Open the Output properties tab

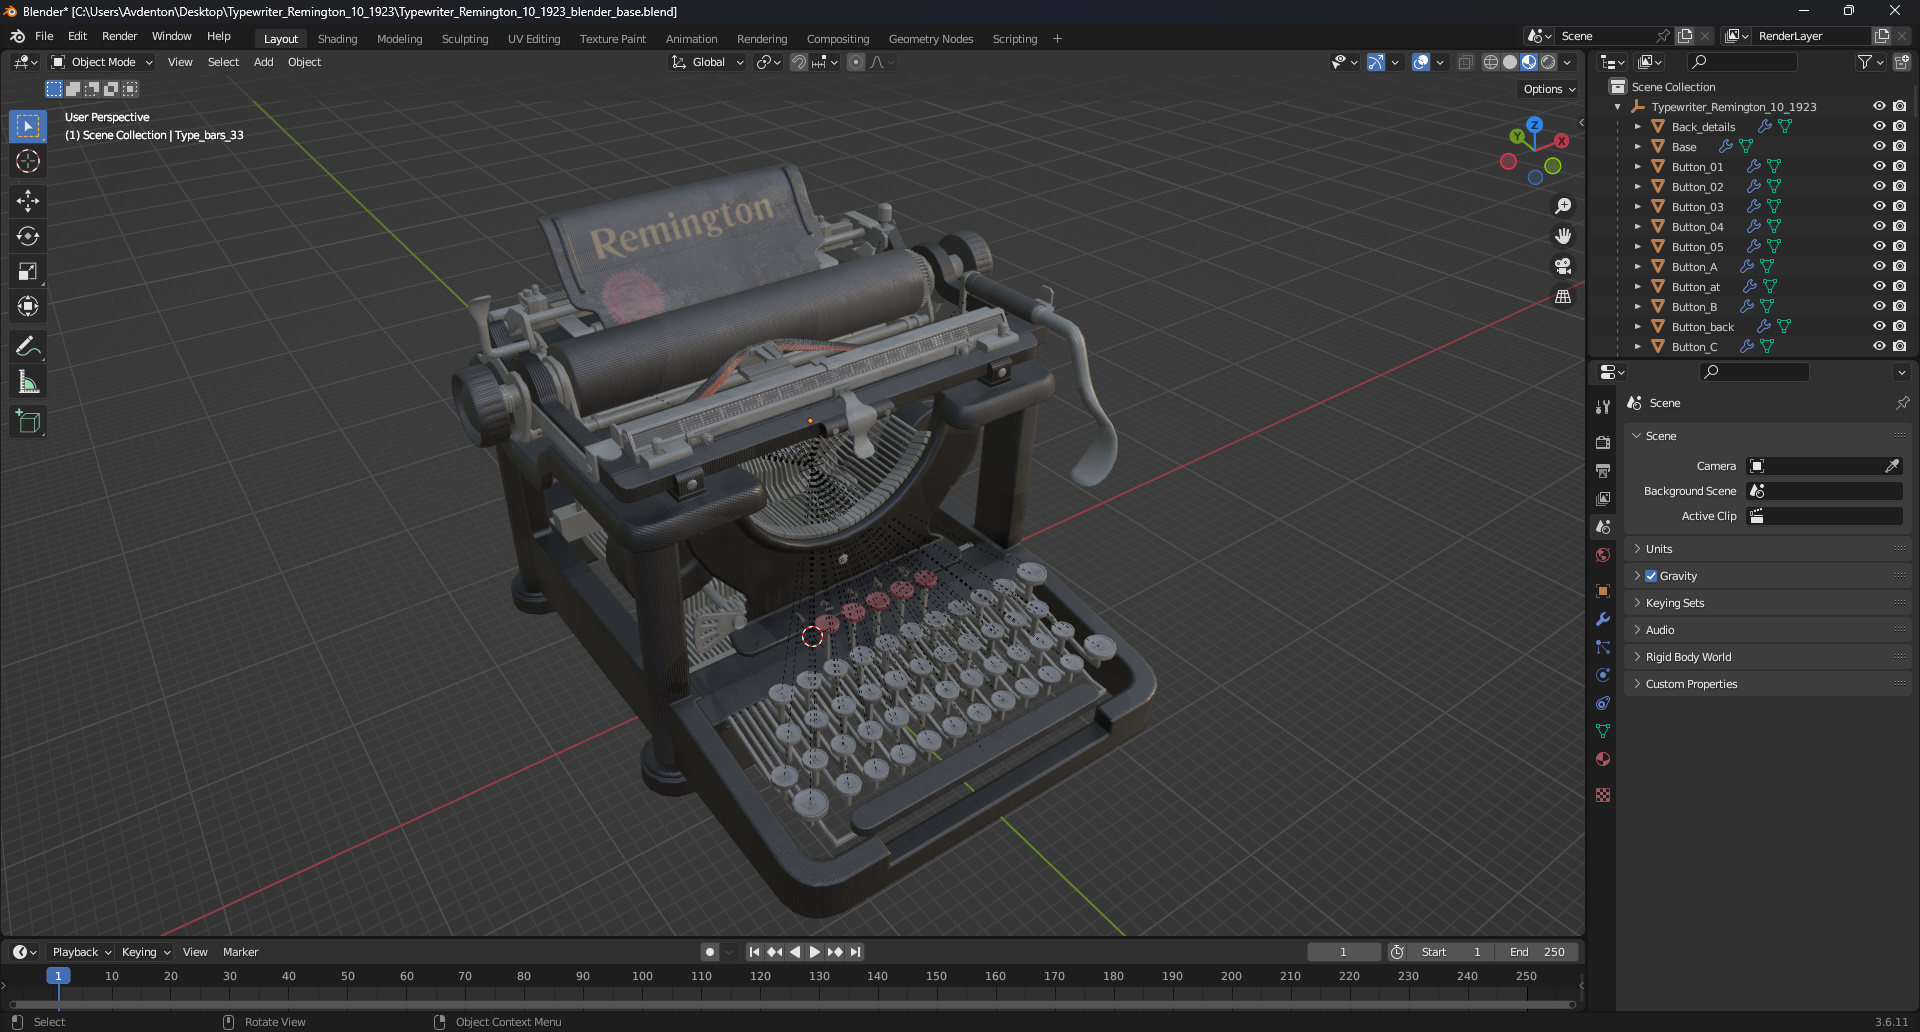[x=1603, y=470]
